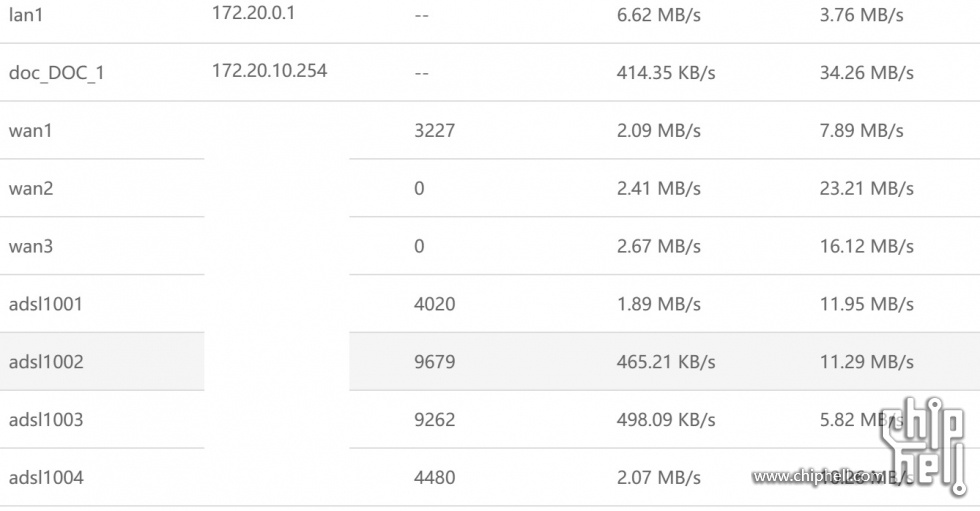Click the adsl1003 interface name
The image size is (980, 511).
tap(46, 419)
